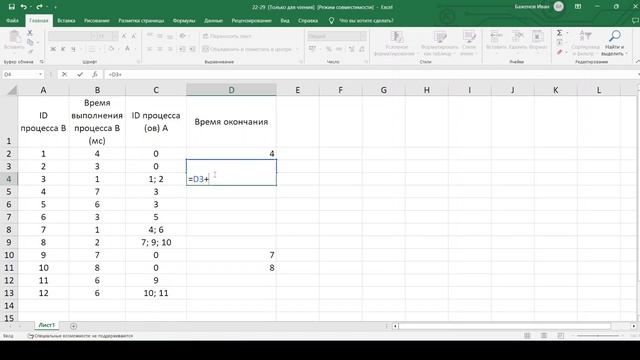Switch to the Разметка страницы tab
The image size is (640, 360).
[x=141, y=20]
